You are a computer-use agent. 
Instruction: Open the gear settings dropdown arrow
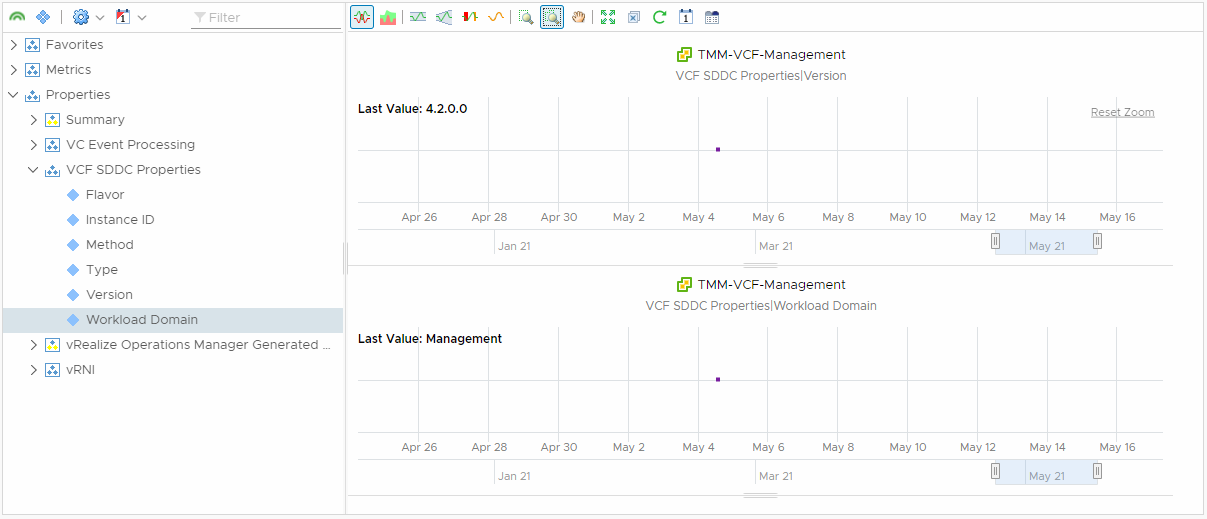click(x=100, y=17)
